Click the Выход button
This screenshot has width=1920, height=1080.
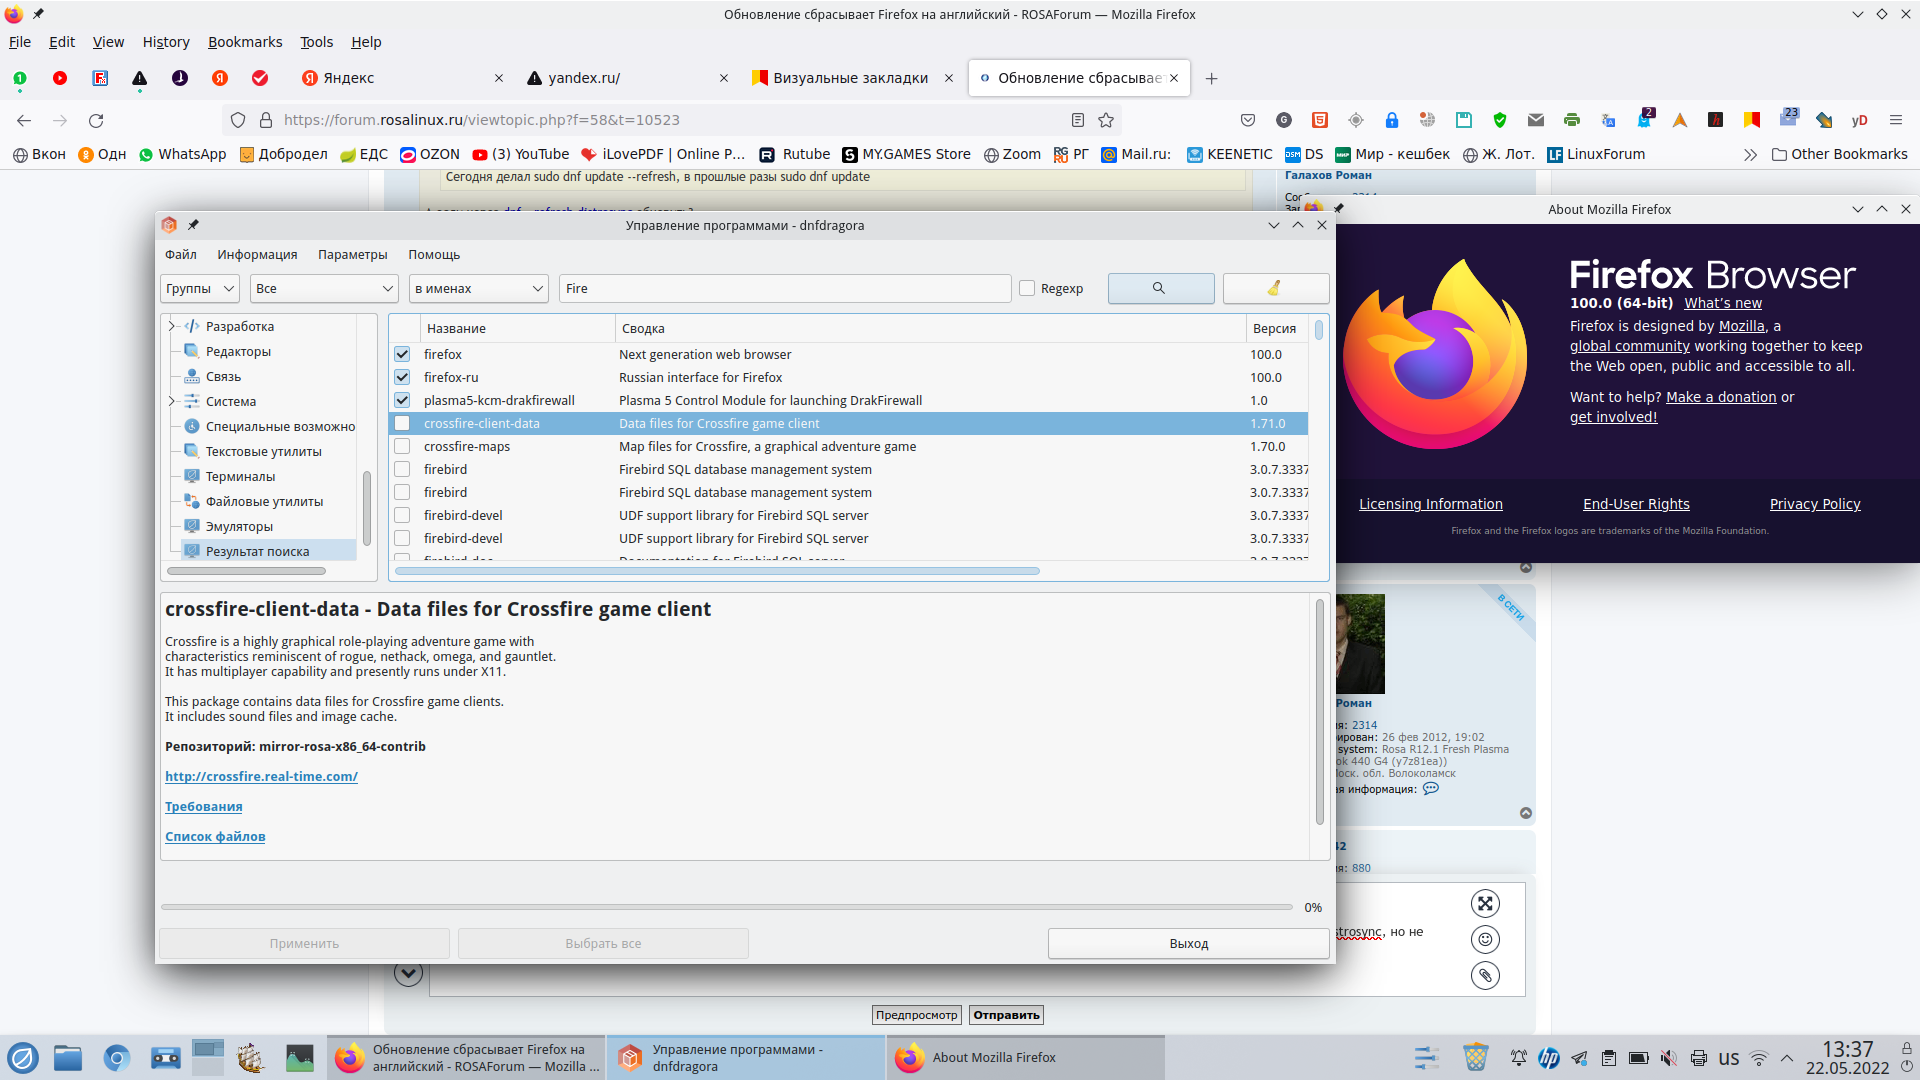point(1188,943)
